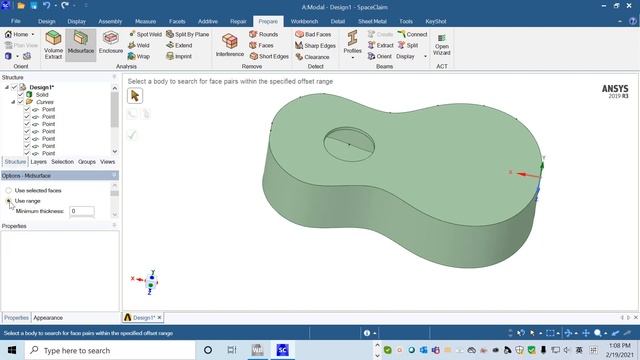
Task: Expand the Profiles dropdown arrow
Action: [x=352, y=58]
